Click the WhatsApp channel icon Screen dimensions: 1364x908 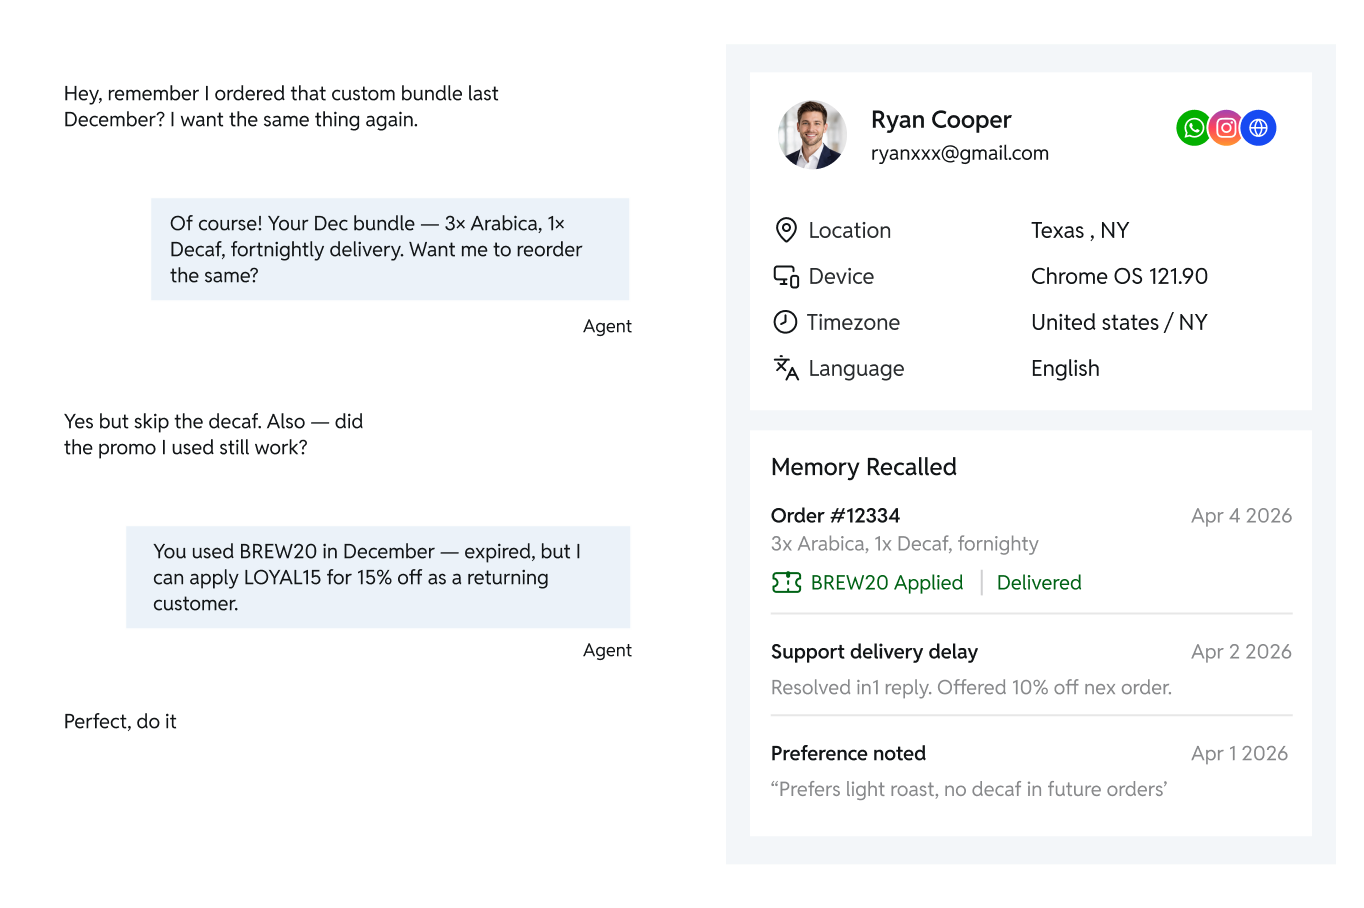coord(1193,128)
